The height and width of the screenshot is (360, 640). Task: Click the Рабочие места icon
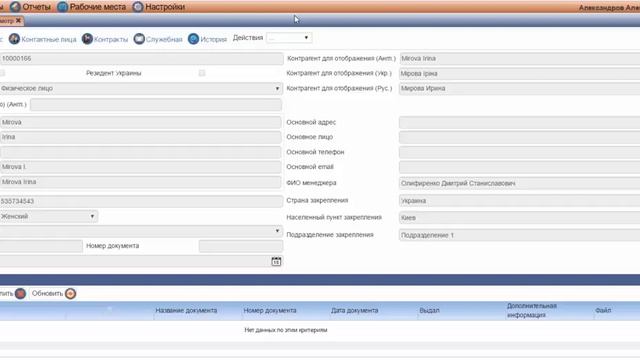[62, 7]
